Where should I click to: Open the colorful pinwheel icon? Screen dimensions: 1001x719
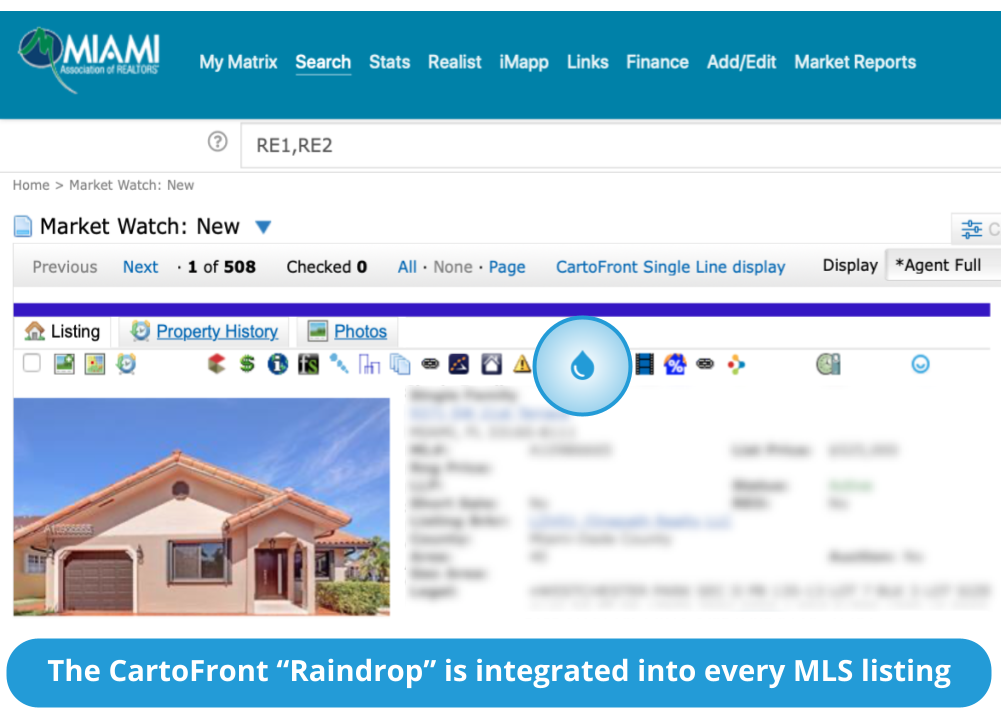click(x=736, y=364)
